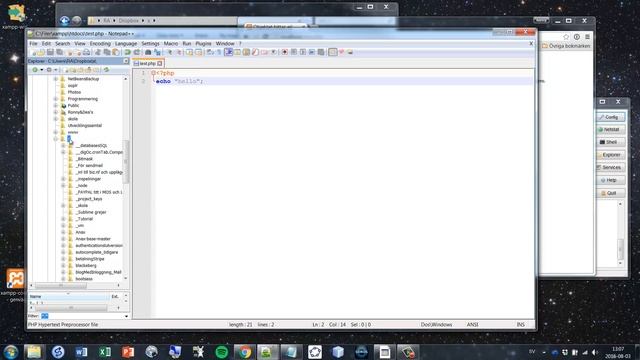
Task: Click Shell button in XAMPP window
Action: pyautogui.click(x=611, y=142)
